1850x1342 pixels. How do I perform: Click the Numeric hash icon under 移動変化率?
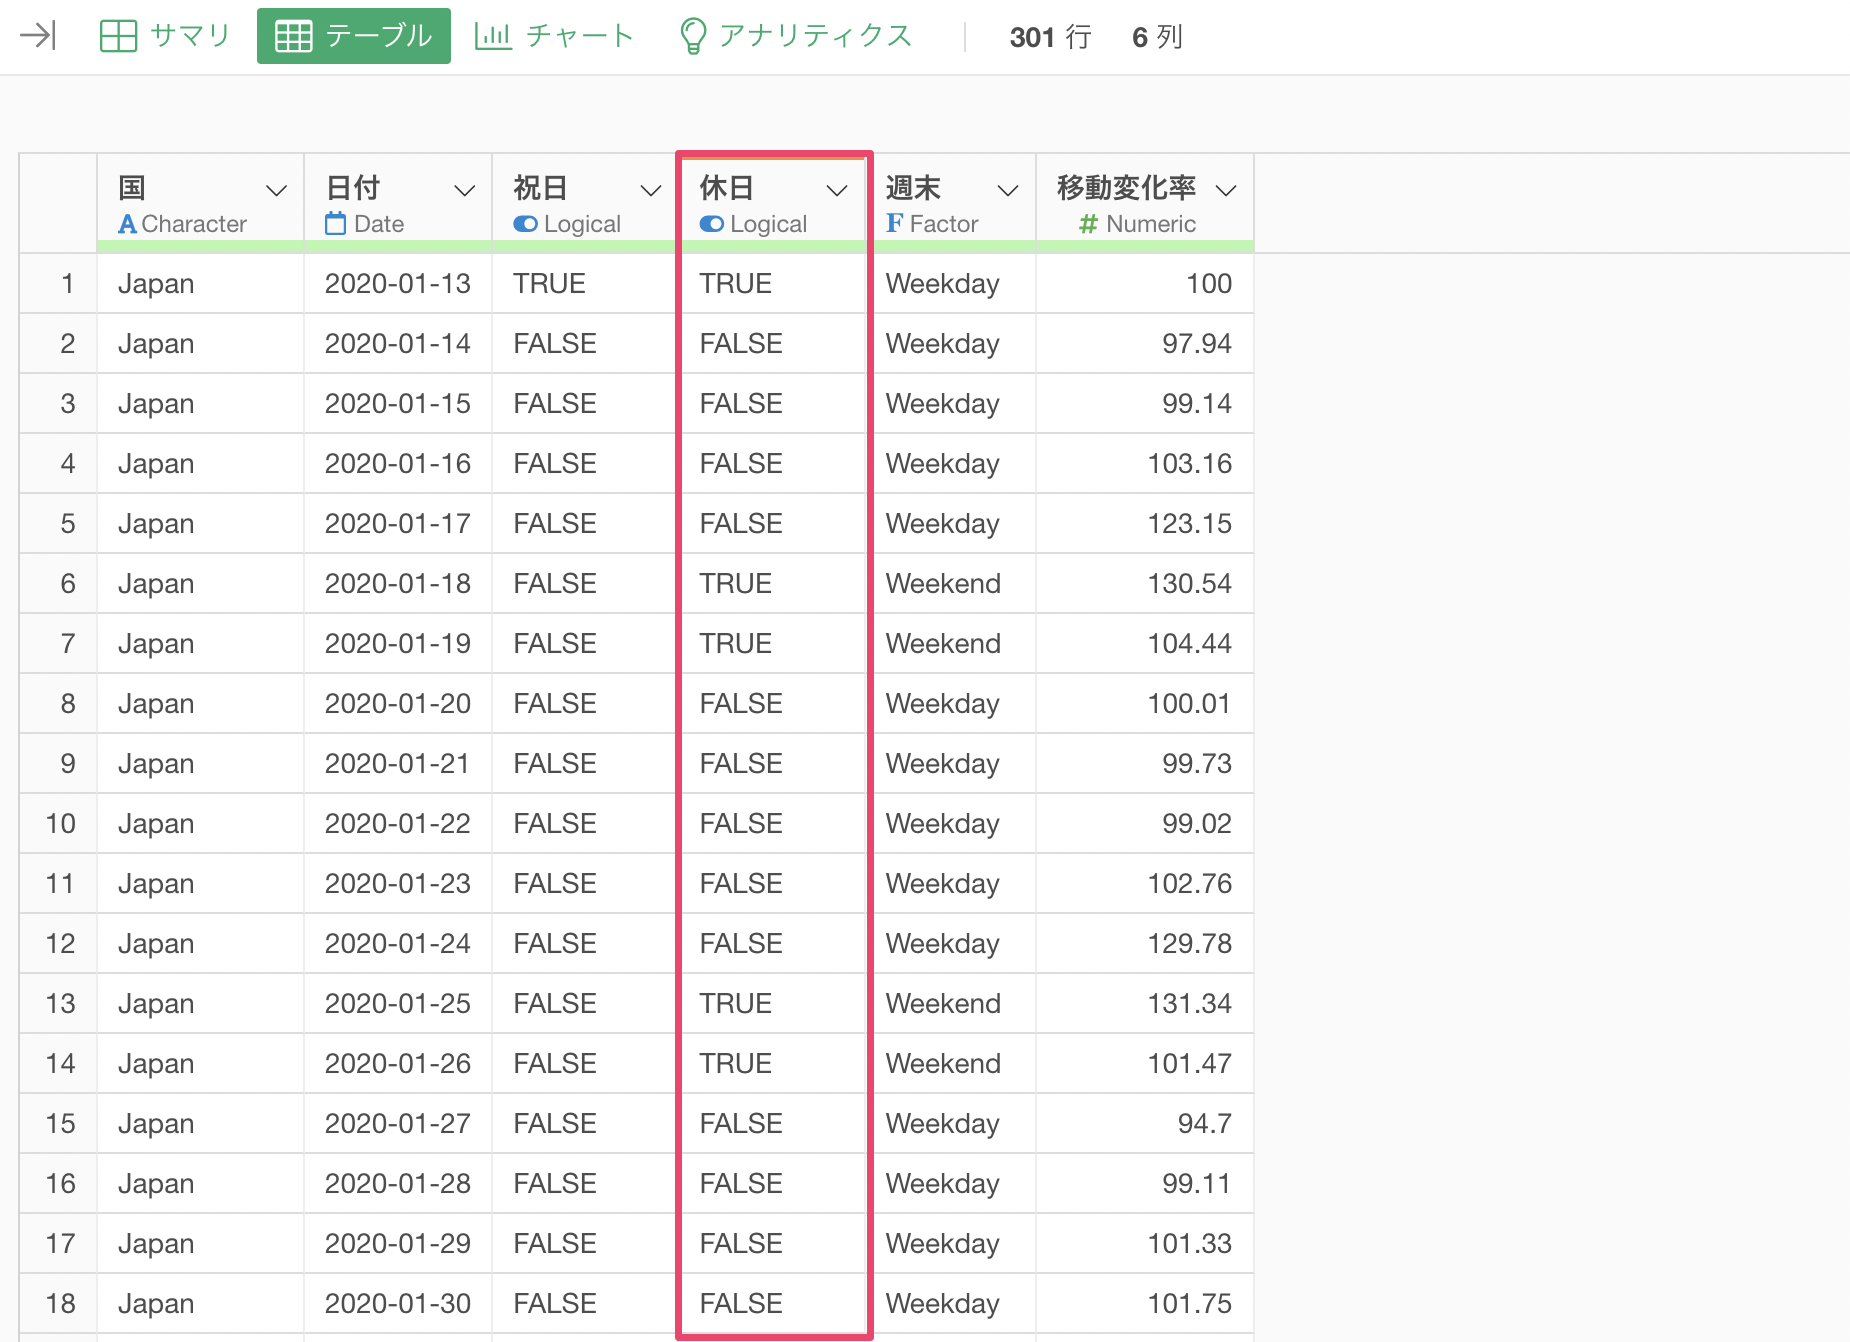click(1089, 224)
